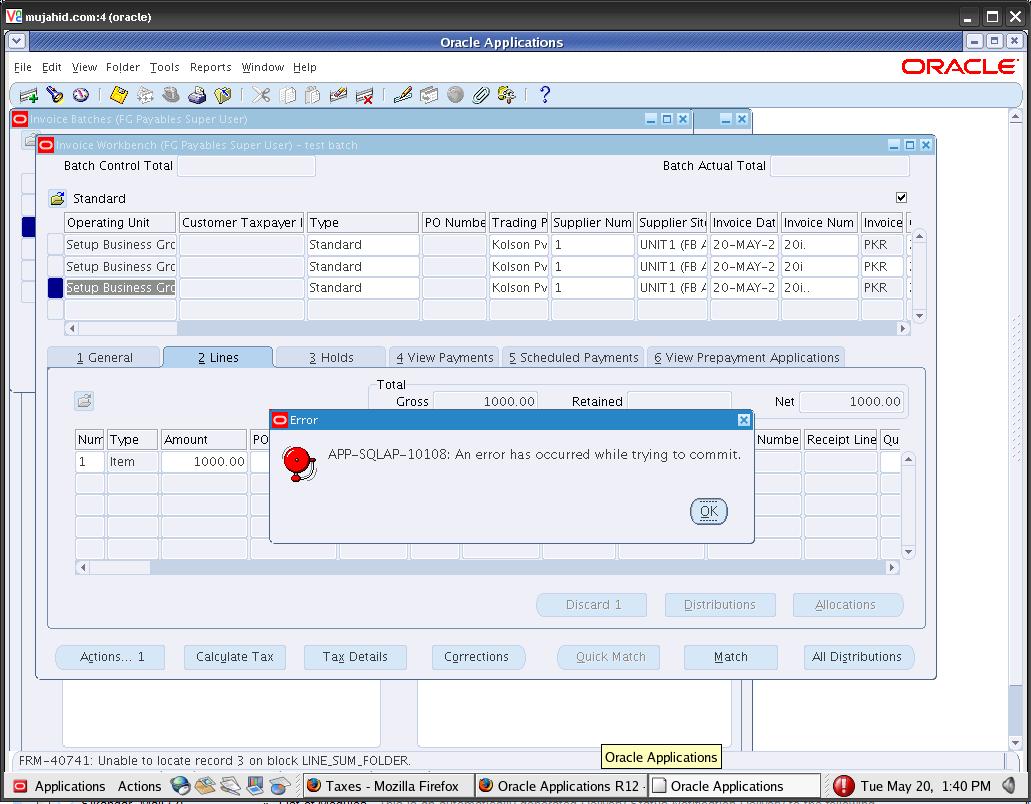Click the status message 'FRM-40741: Unable to locate record'
The width and height of the screenshot is (1031, 804).
tap(214, 761)
